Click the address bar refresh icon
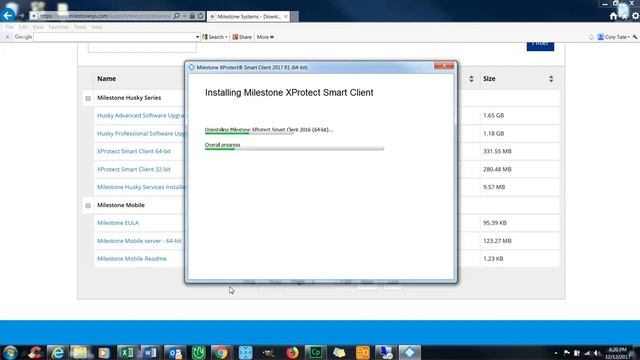This screenshot has height=360, width=640. (x=200, y=16)
